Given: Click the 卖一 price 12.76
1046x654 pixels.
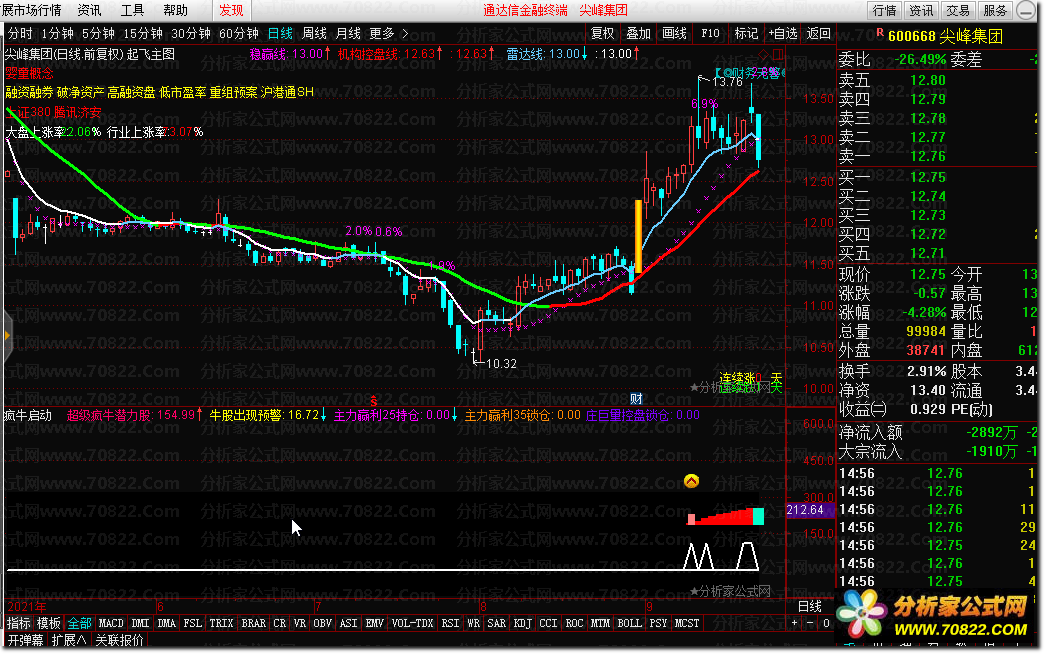Looking at the screenshot, I should (929, 156).
